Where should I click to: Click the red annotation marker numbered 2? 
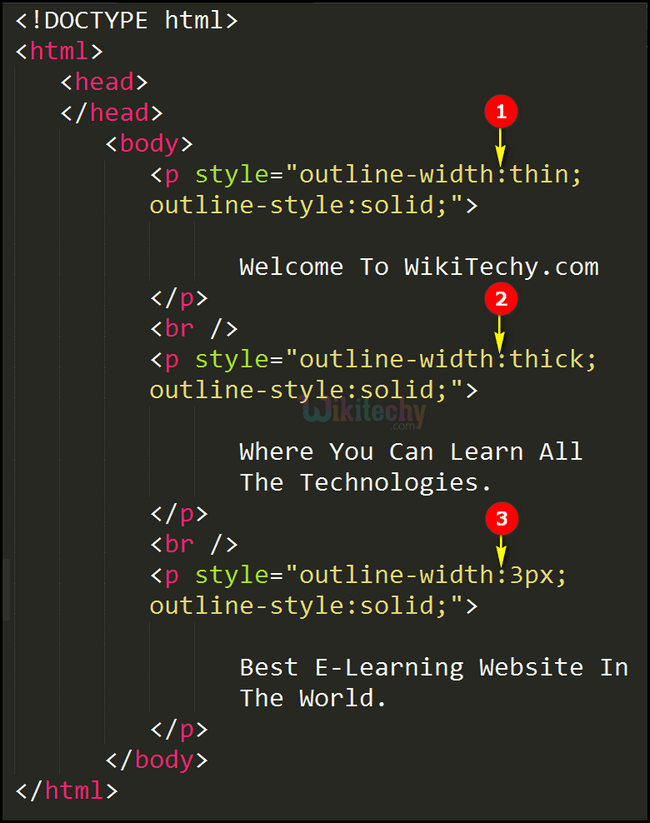point(500,298)
